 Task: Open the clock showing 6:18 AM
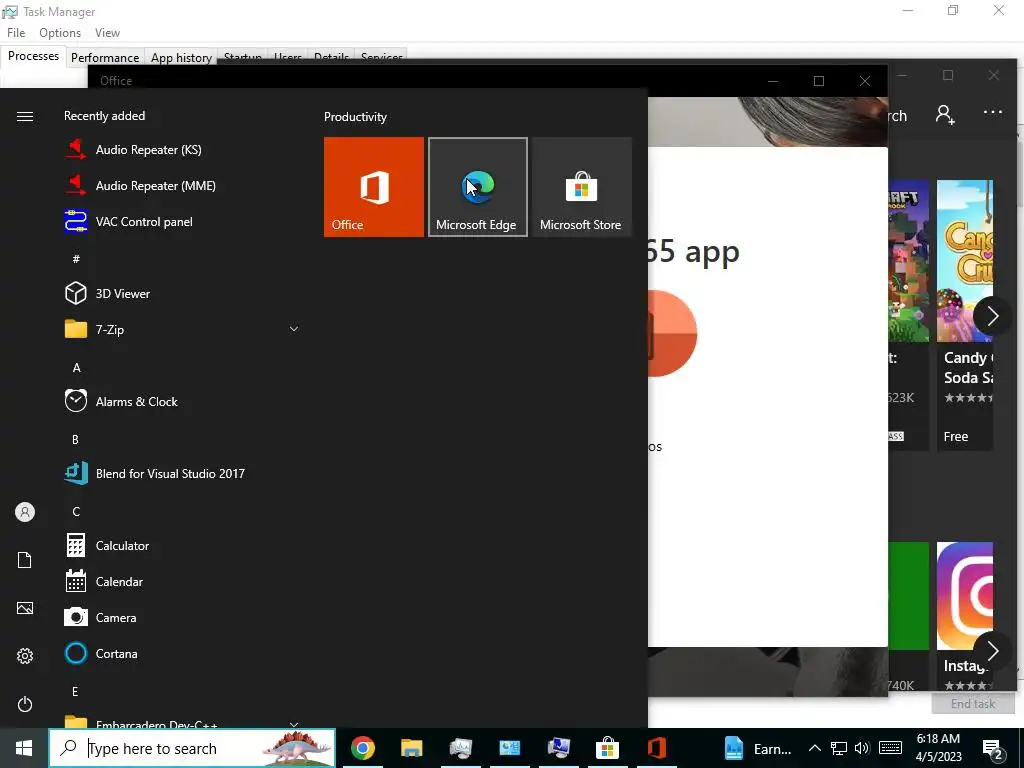tap(938, 748)
